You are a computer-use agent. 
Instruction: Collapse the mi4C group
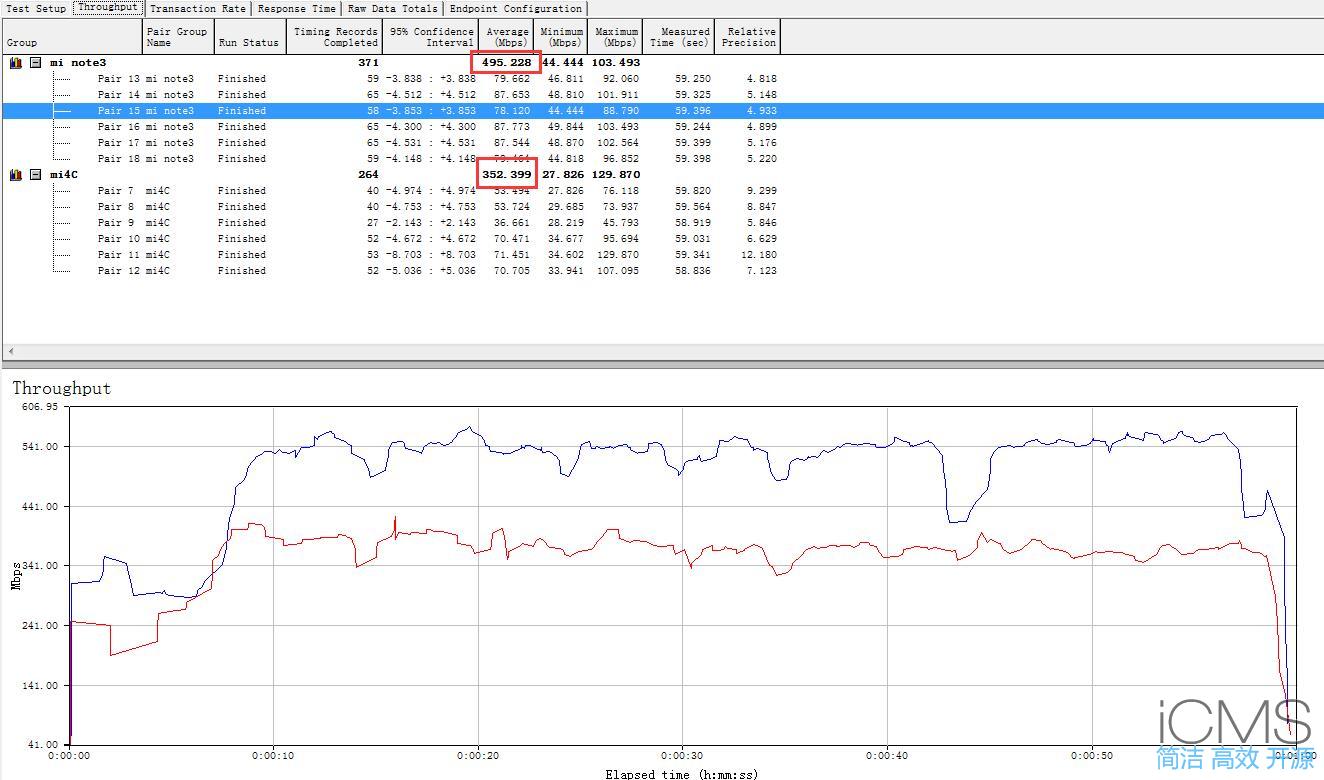(x=35, y=175)
